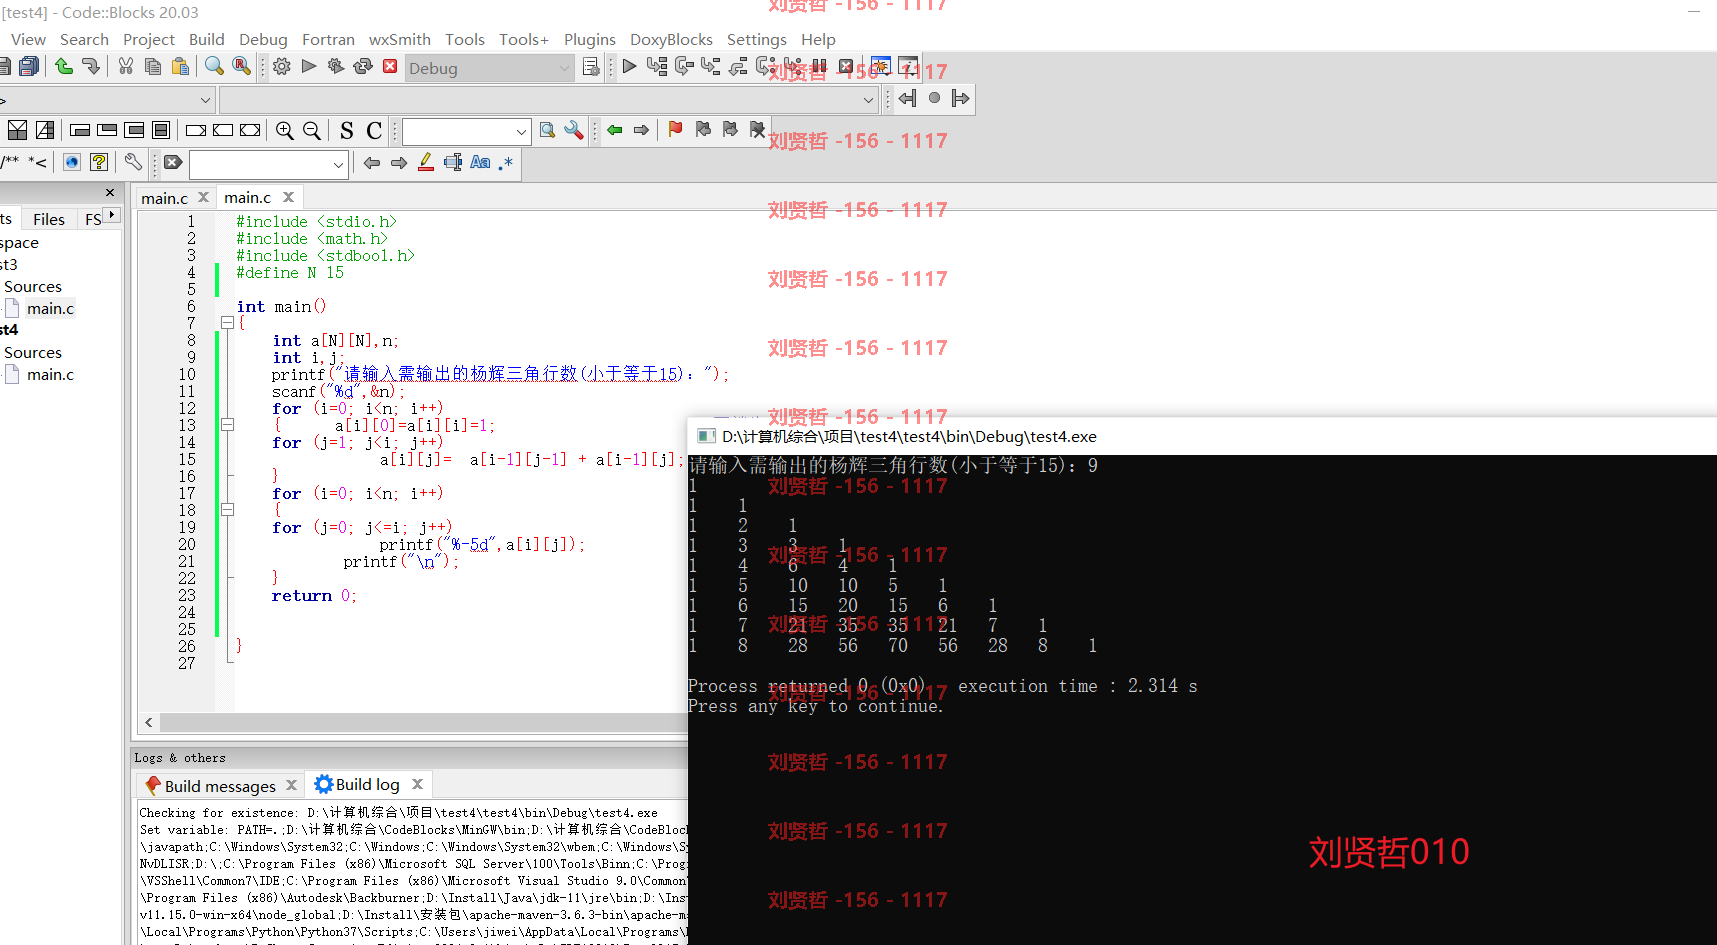Click the Build and run icon

point(336,66)
